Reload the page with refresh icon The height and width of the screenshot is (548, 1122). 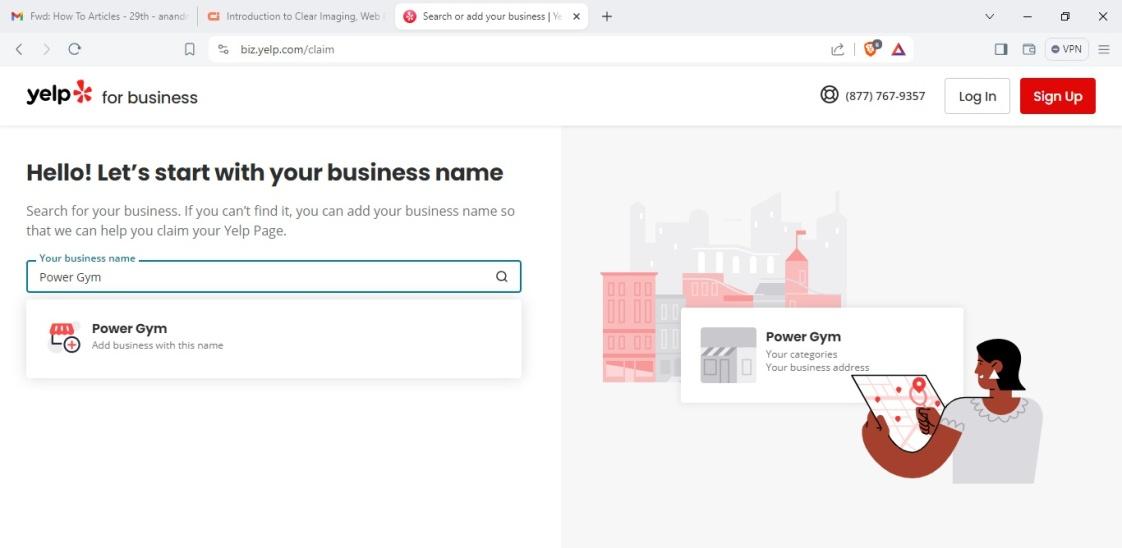point(74,49)
